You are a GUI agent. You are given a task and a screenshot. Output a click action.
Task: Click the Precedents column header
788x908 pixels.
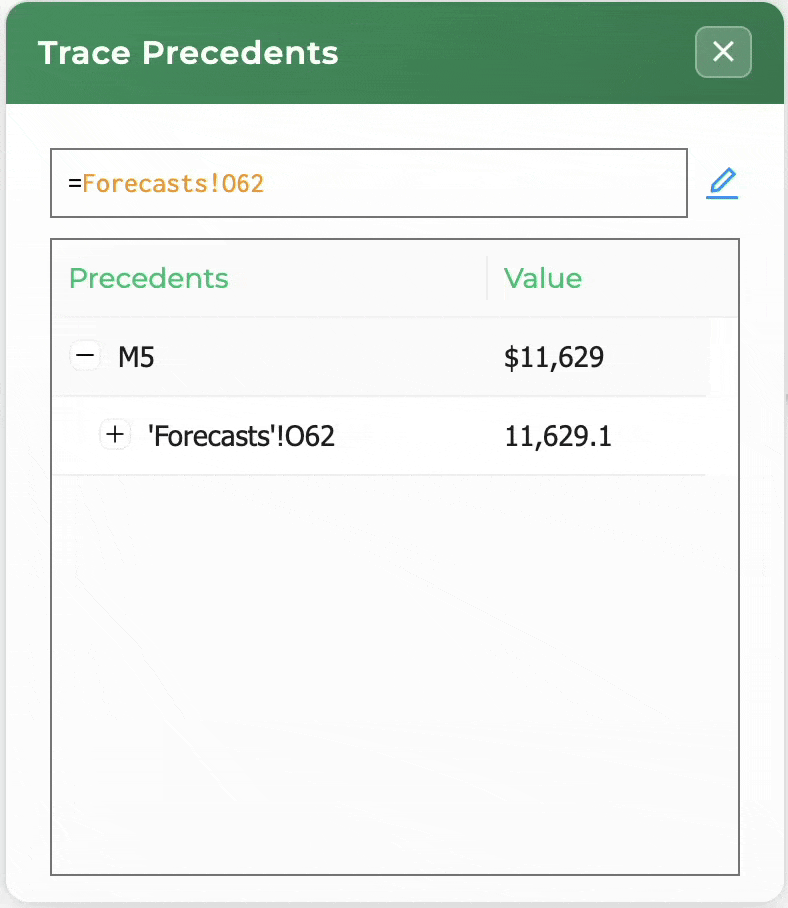pyautogui.click(x=148, y=278)
